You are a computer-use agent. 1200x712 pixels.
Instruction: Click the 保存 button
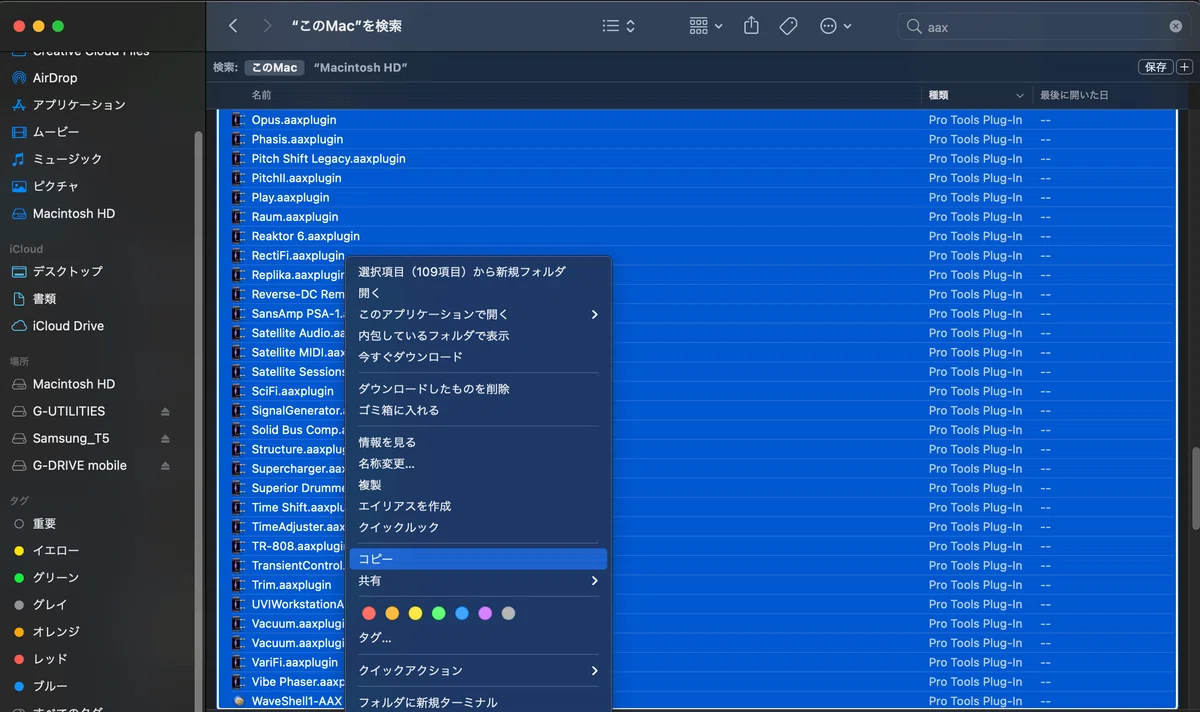click(x=1156, y=67)
